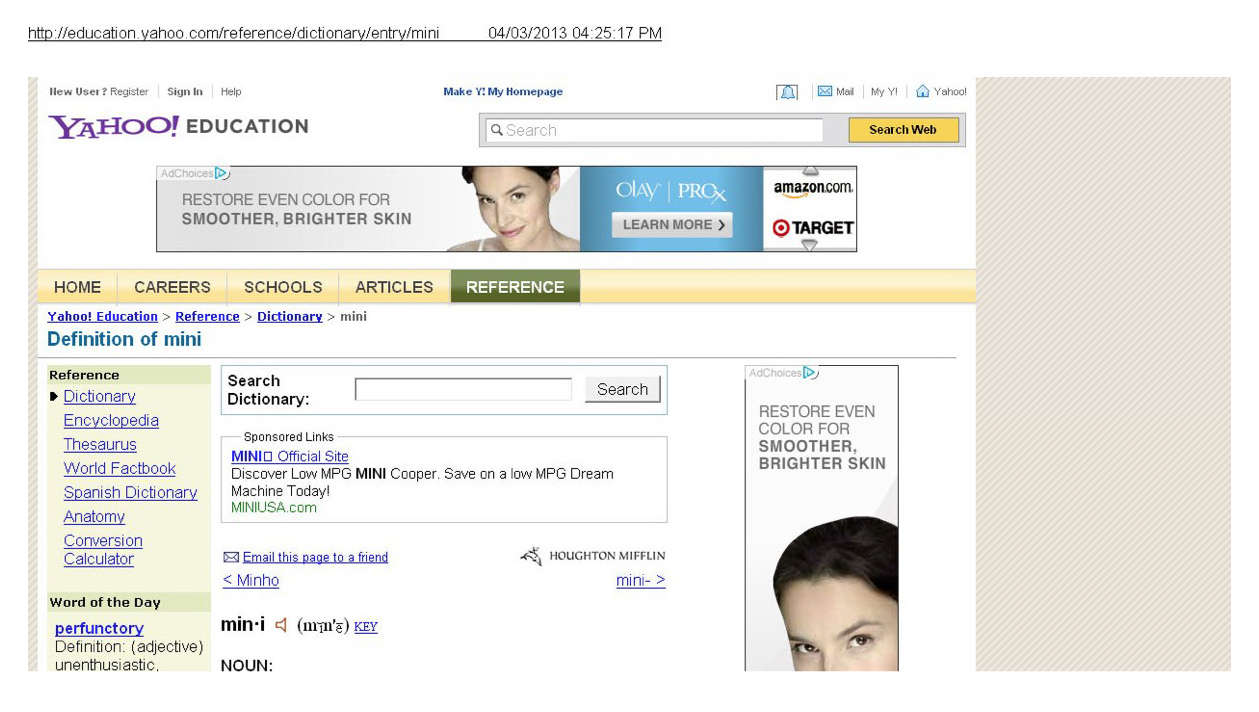This screenshot has width=1259, height=712.
Task: Focus the web Search input field
Action: coord(654,130)
